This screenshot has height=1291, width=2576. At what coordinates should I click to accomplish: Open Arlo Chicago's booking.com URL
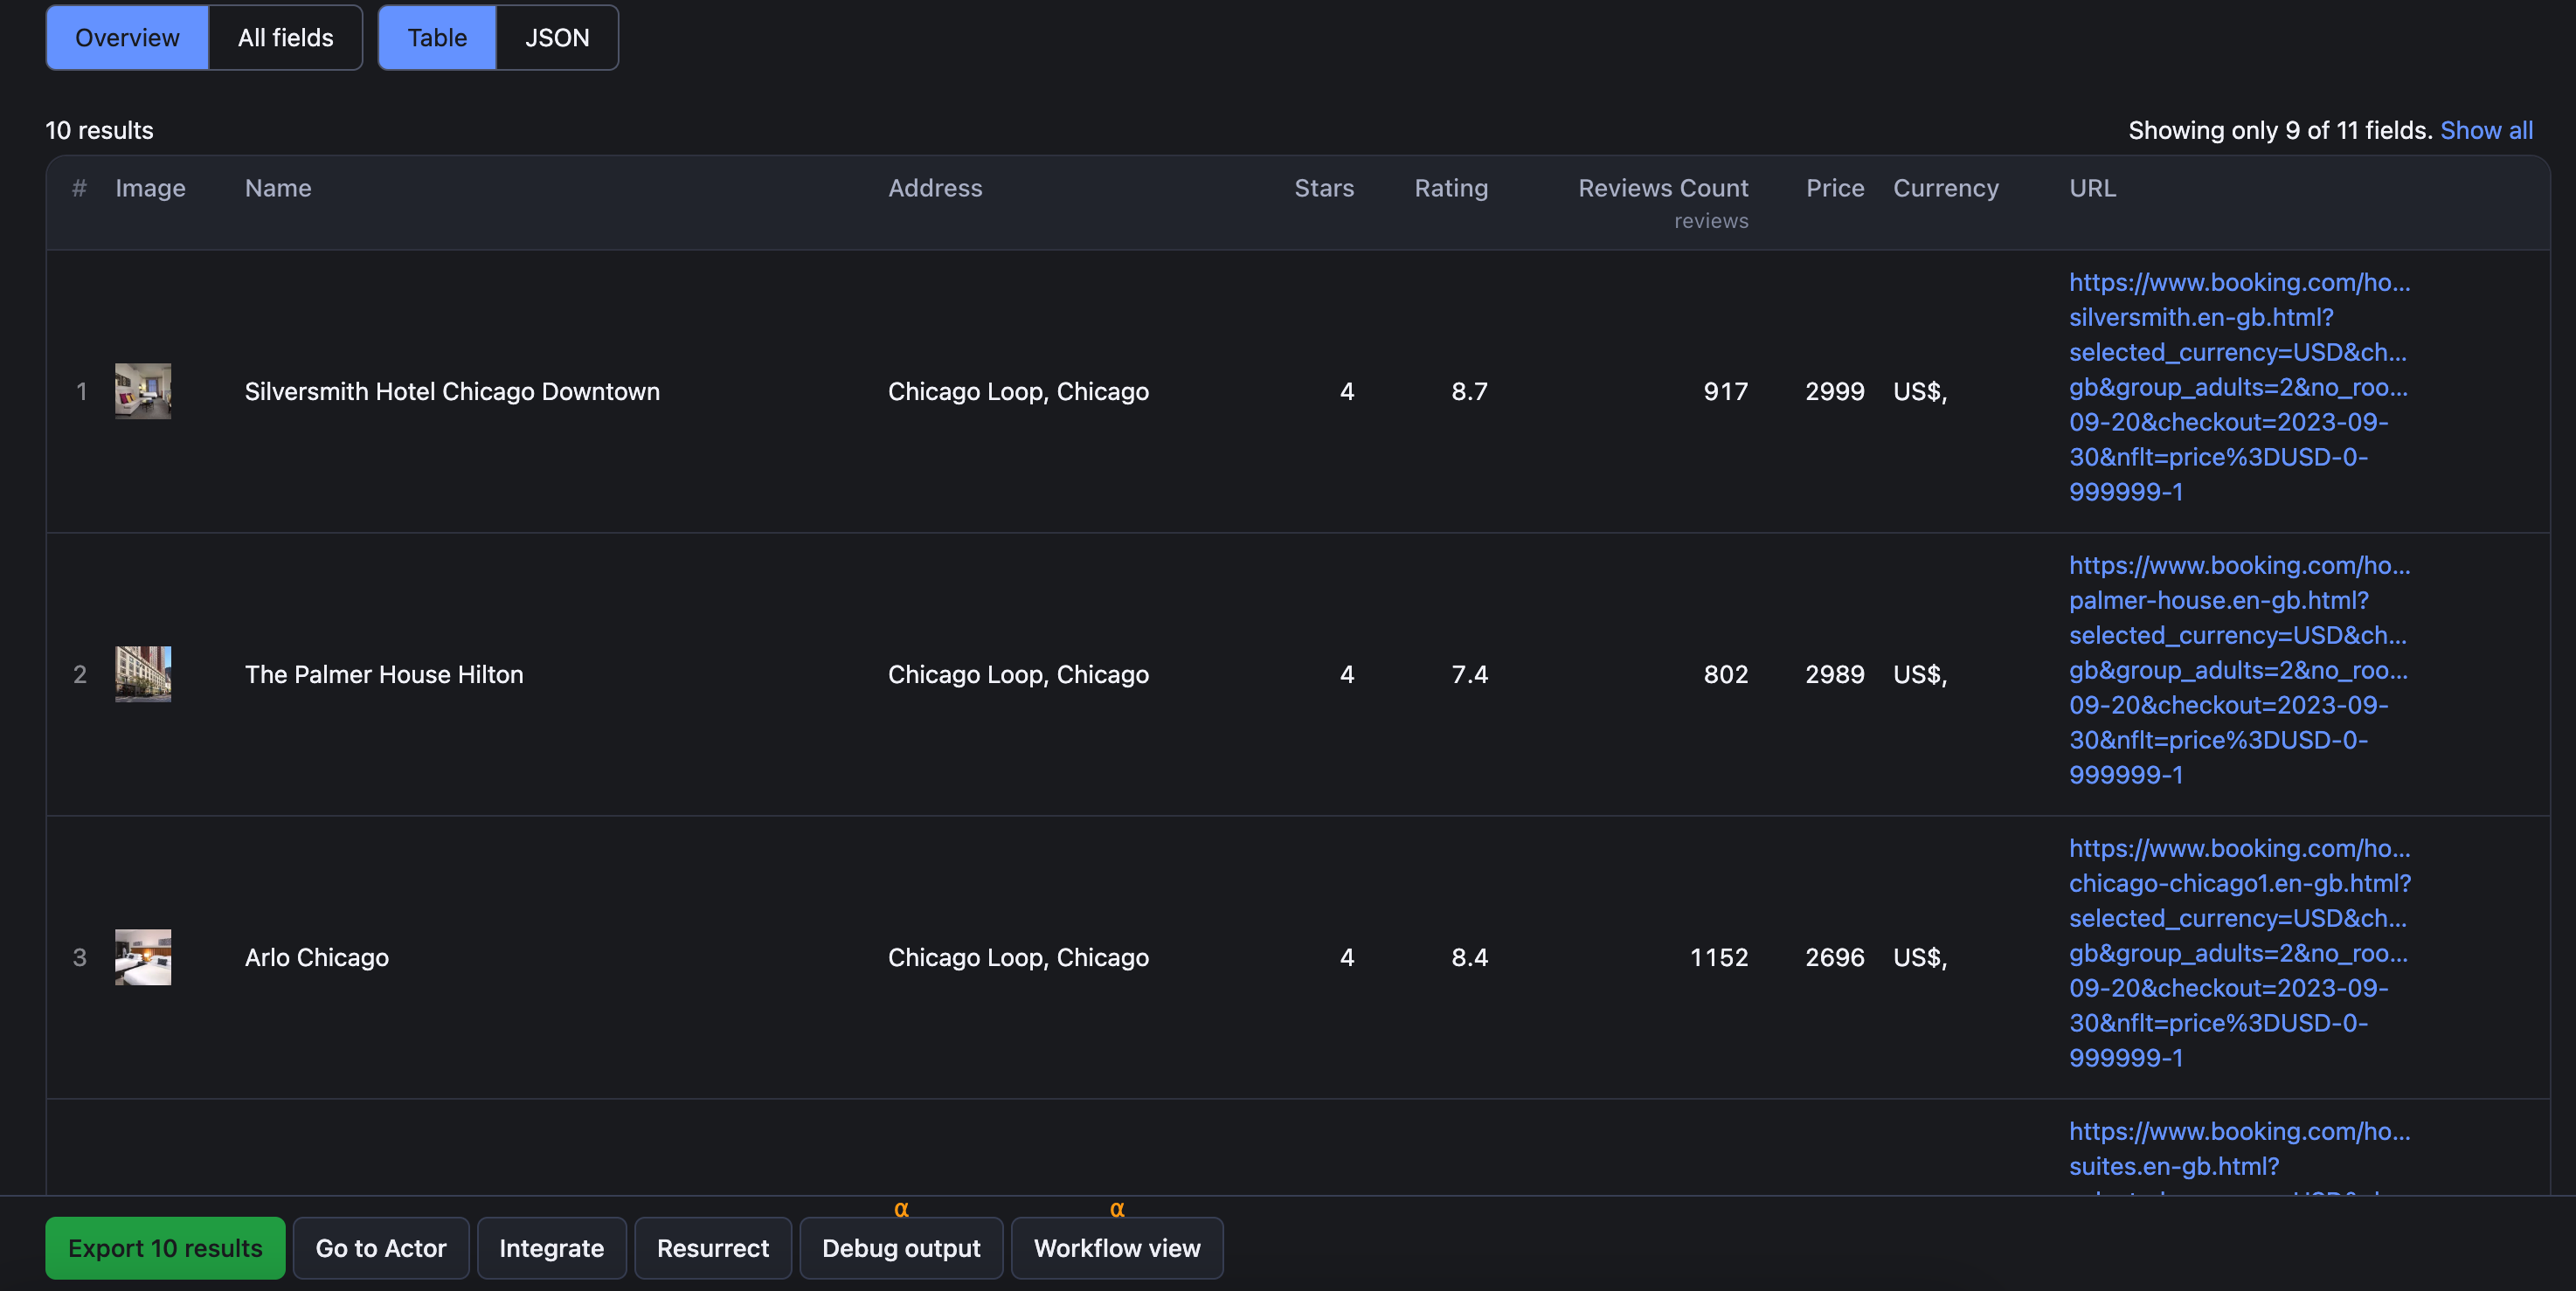click(2238, 953)
